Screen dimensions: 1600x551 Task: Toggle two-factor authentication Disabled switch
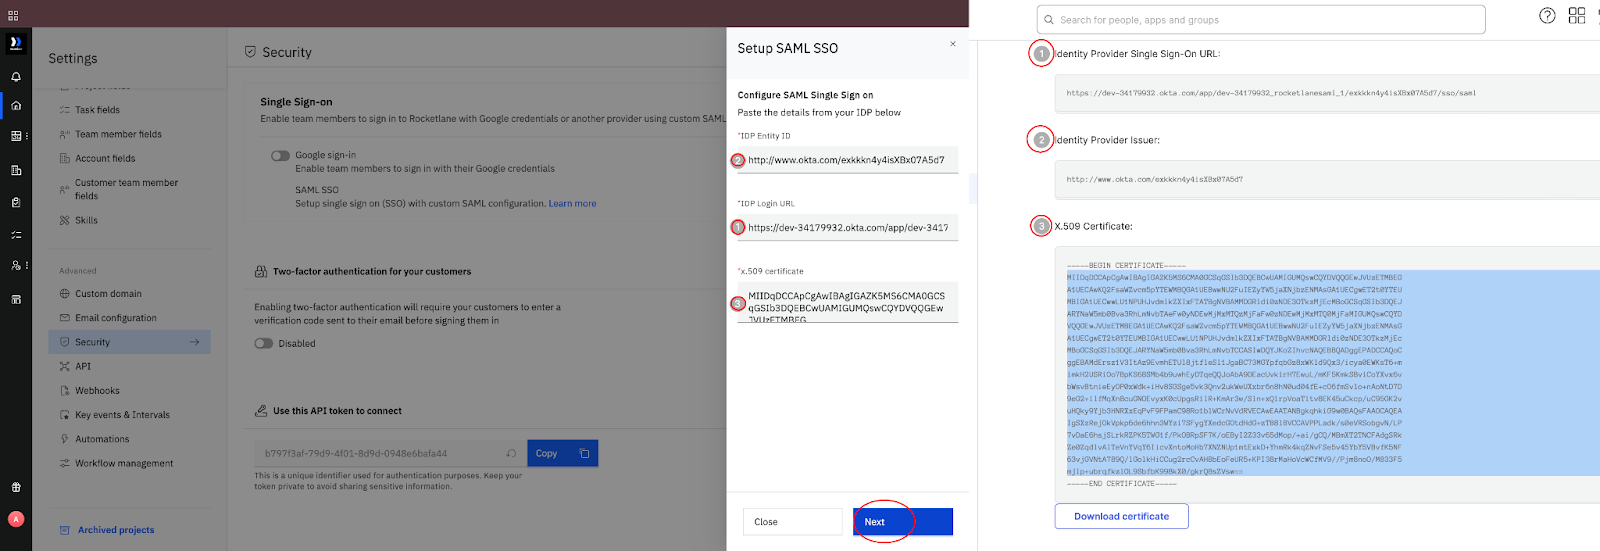pos(264,343)
